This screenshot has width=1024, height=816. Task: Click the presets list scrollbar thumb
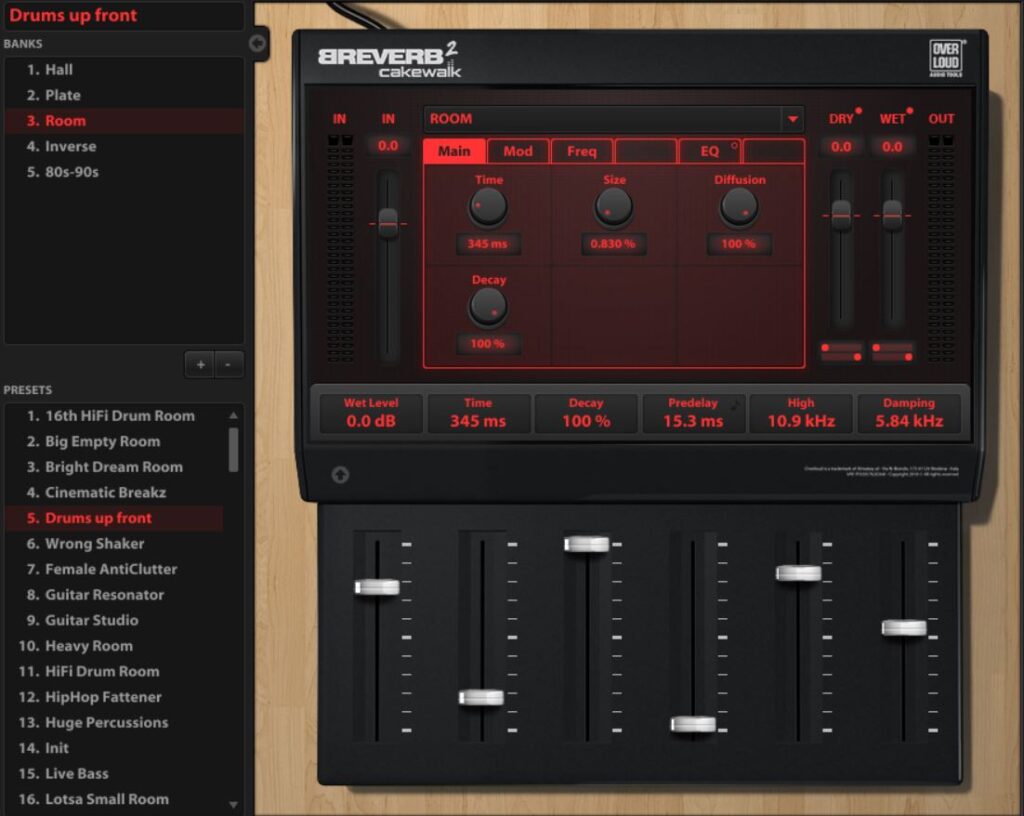(x=233, y=449)
